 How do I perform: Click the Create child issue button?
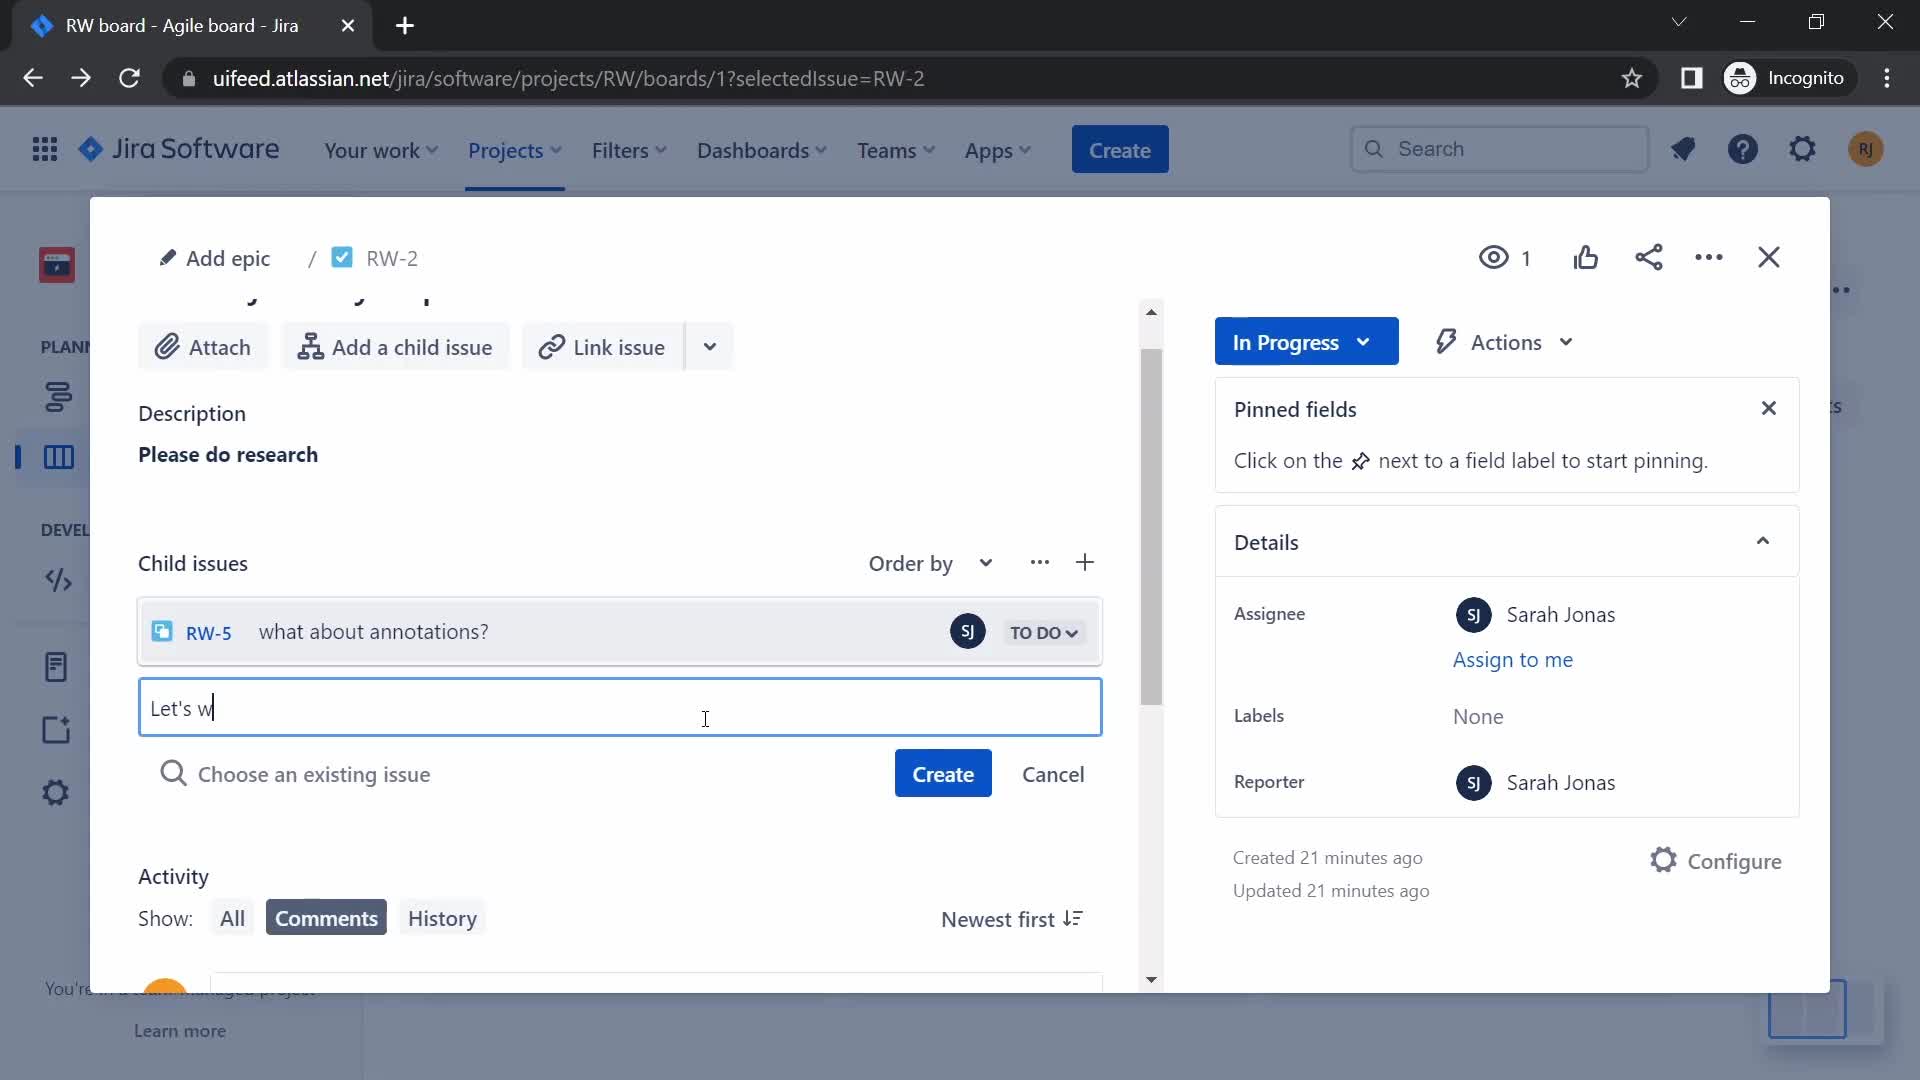click(944, 773)
